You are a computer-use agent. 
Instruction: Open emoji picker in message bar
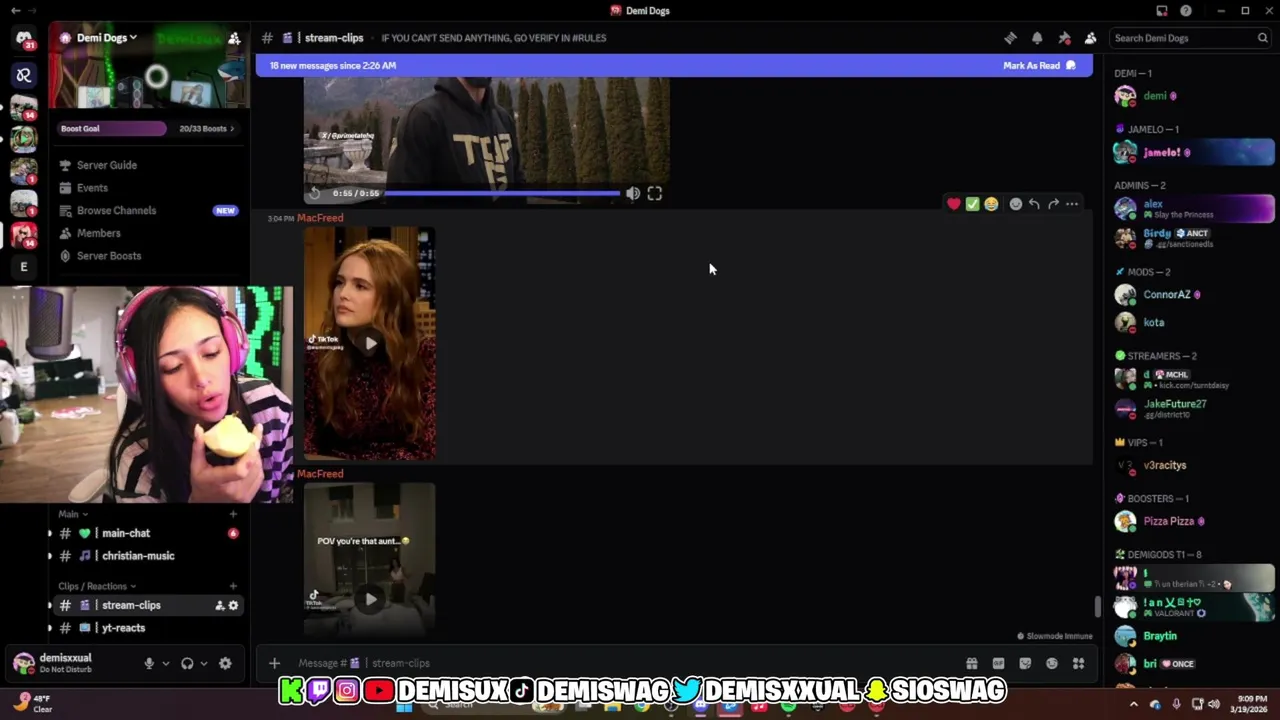(1052, 663)
